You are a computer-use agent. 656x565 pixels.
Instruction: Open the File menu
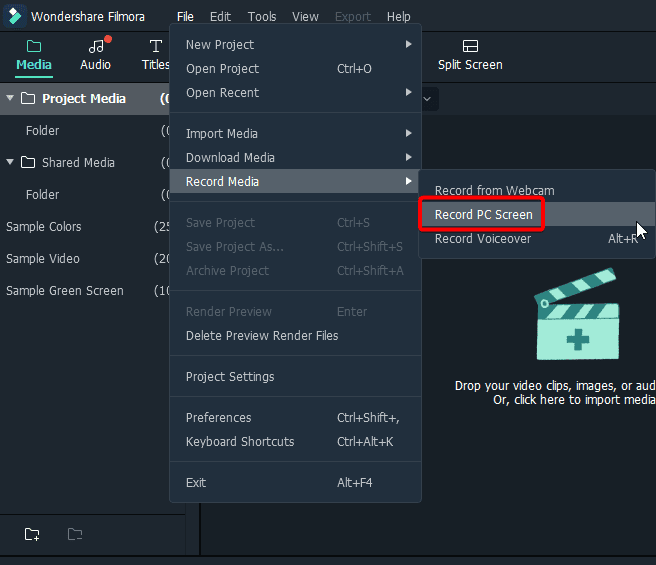(x=185, y=16)
